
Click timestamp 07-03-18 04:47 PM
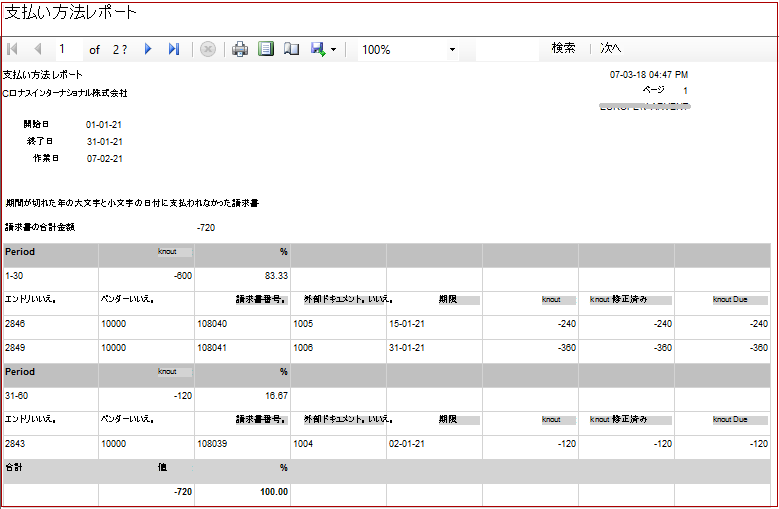649,75
